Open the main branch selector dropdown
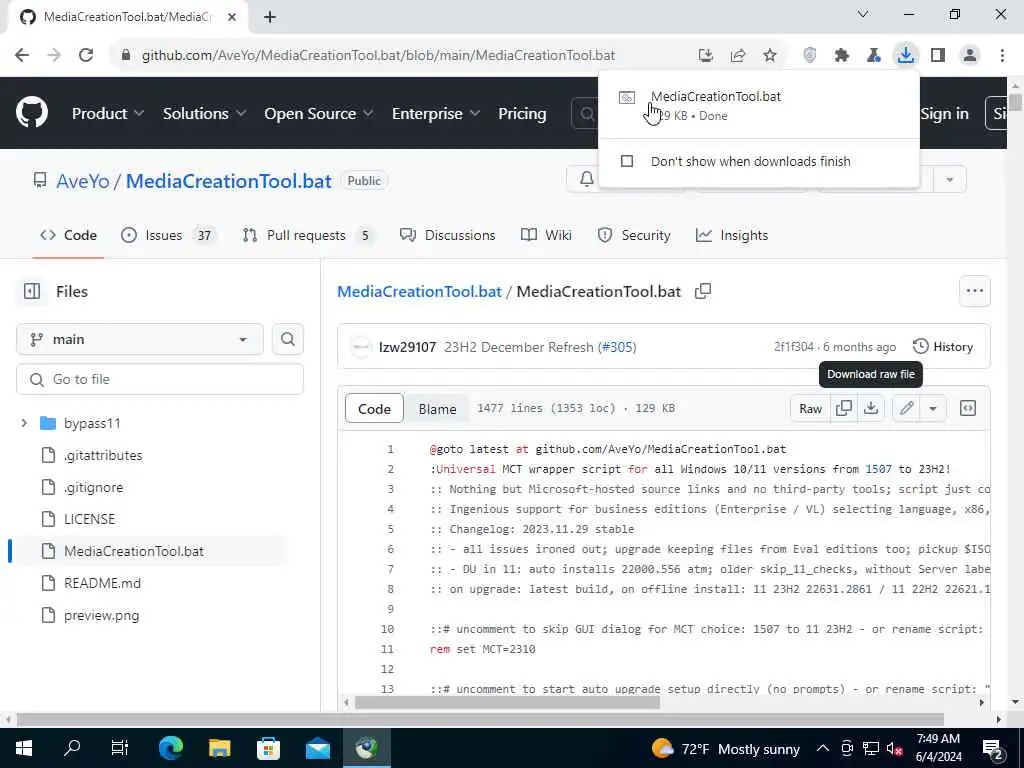The height and width of the screenshot is (768, 1024). 140,340
